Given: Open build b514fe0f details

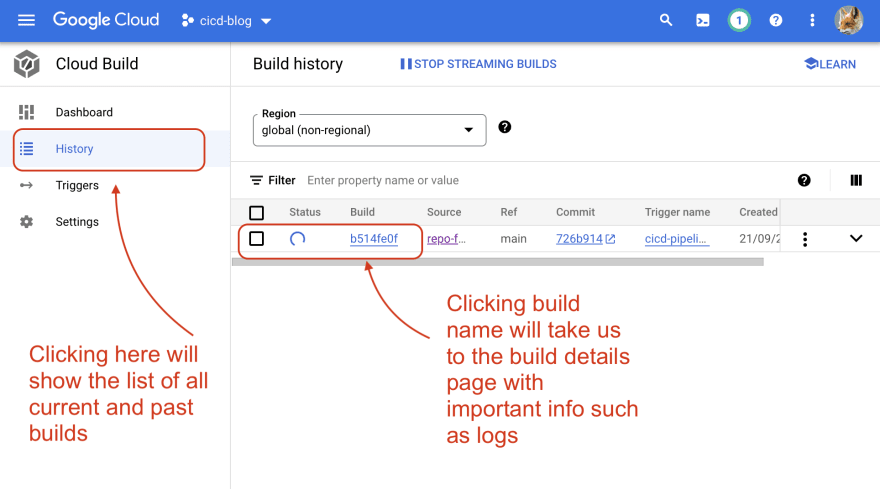Looking at the screenshot, I should click(x=374, y=239).
